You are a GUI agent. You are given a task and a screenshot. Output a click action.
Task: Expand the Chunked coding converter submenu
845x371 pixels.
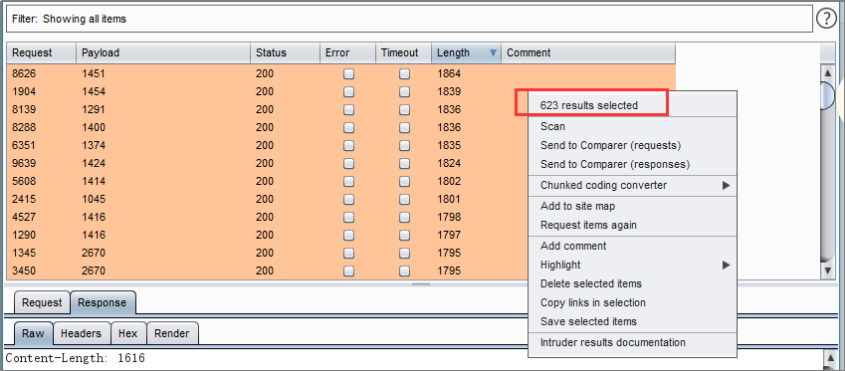[x=725, y=186]
